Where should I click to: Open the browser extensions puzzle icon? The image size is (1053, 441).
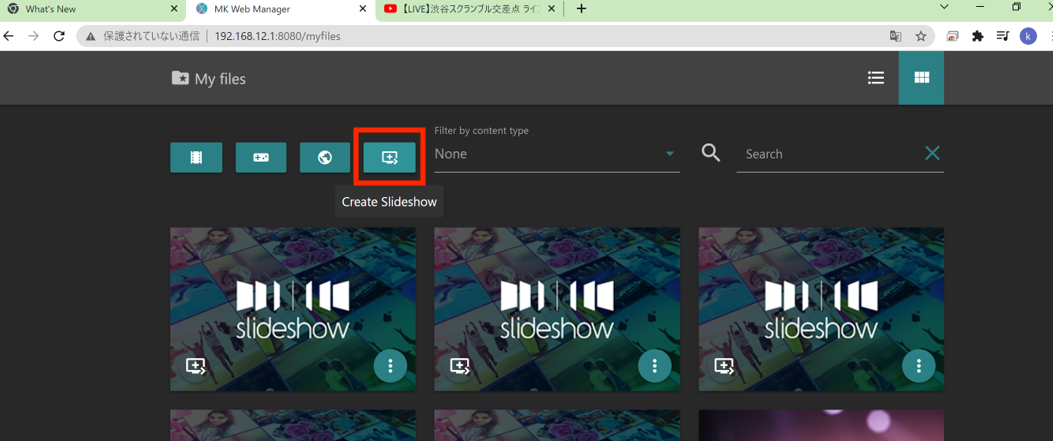tap(978, 36)
